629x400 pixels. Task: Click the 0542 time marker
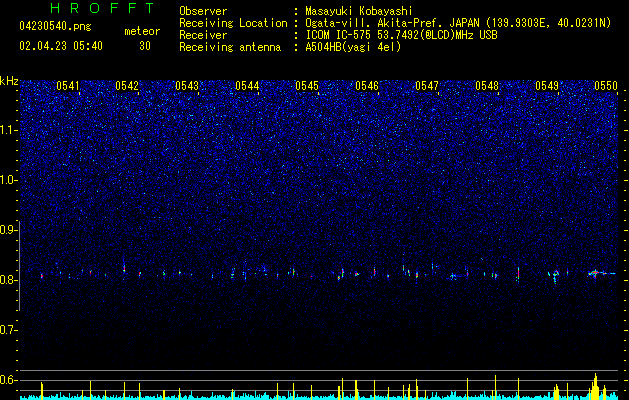[127, 86]
